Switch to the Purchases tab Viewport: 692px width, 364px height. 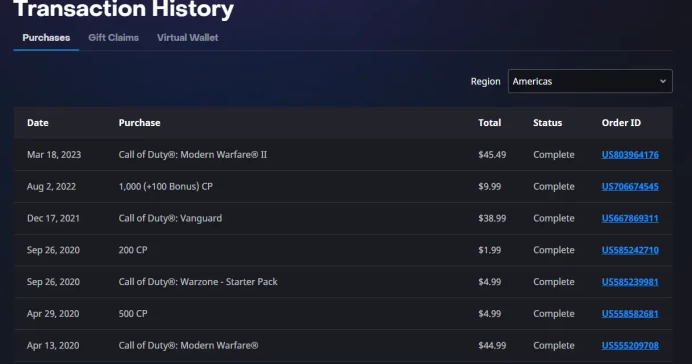pyautogui.click(x=46, y=38)
